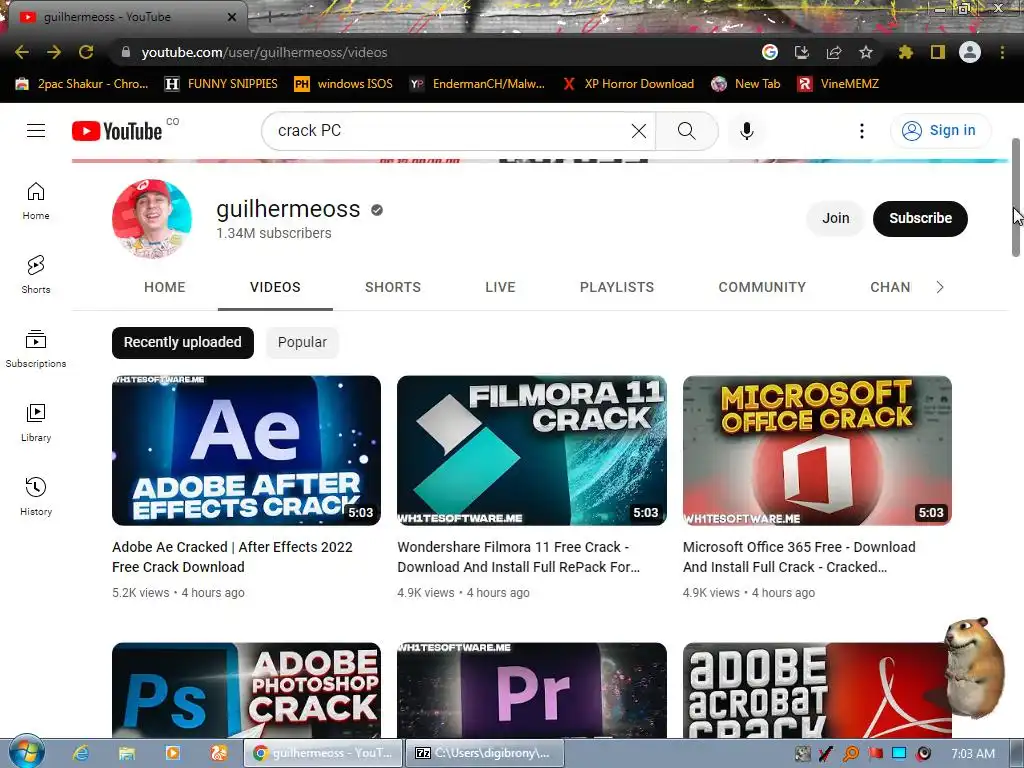Open the Adobe Photoshop Crack thumbnail

pyautogui.click(x=246, y=690)
